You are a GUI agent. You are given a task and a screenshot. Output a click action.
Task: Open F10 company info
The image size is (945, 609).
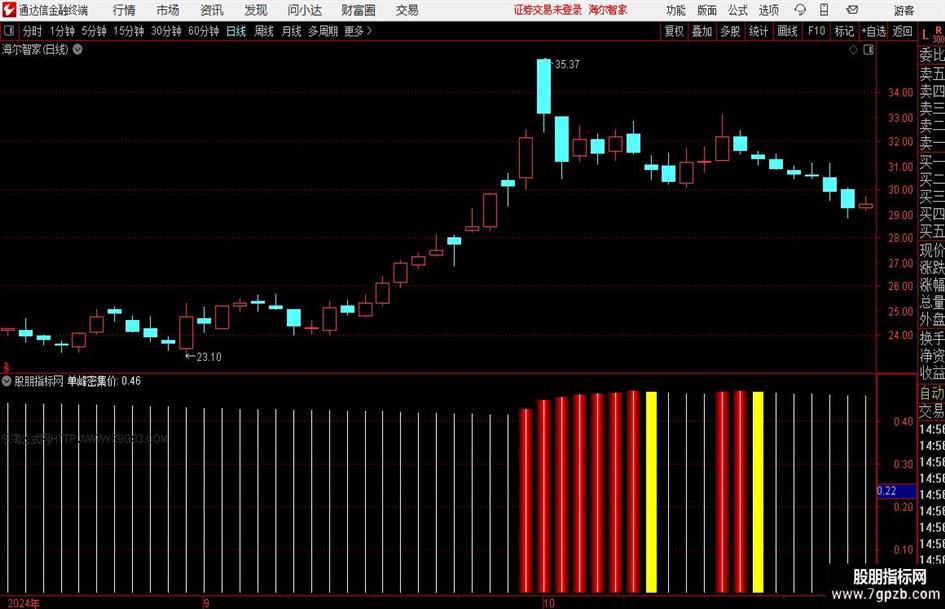816,31
